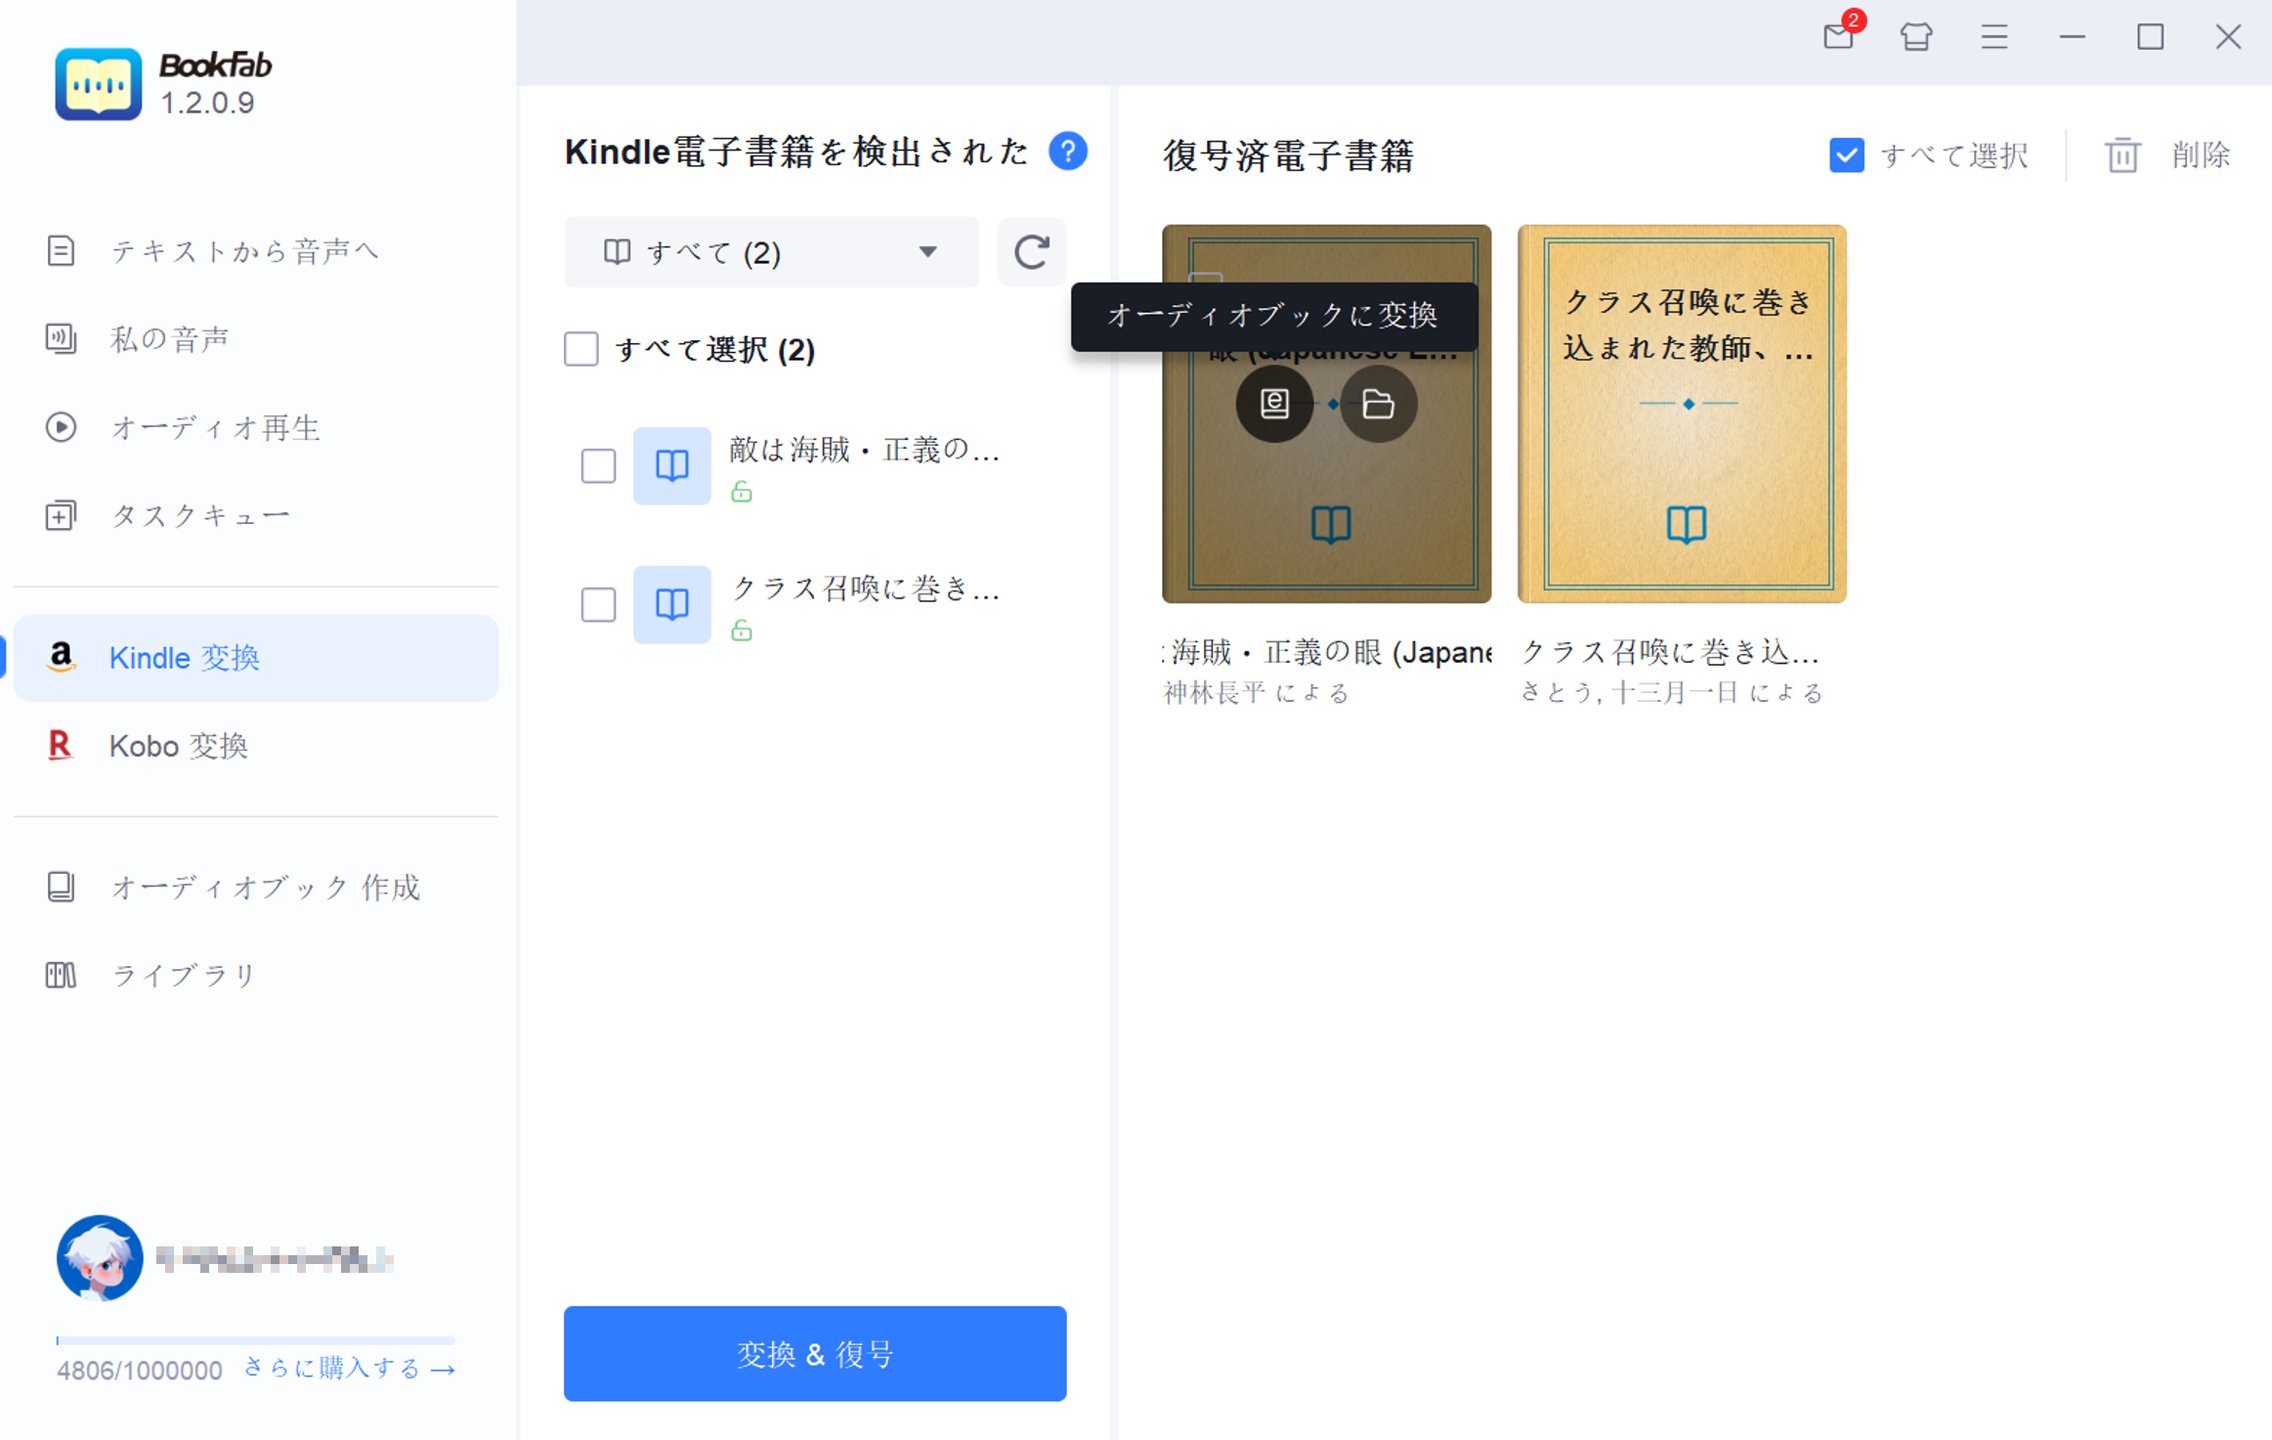Click the 変換 & 復号 button

(x=814, y=1353)
